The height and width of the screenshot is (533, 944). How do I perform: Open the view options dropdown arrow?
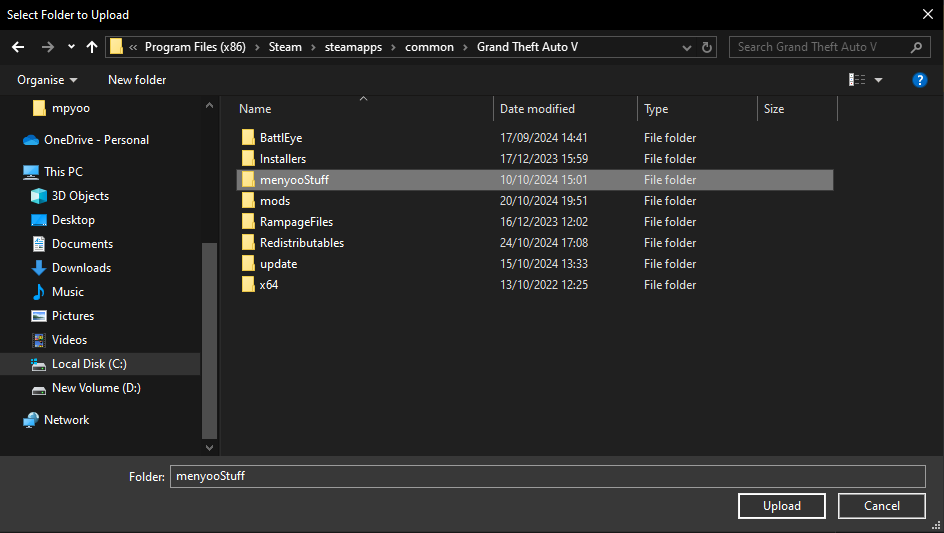tap(878, 80)
